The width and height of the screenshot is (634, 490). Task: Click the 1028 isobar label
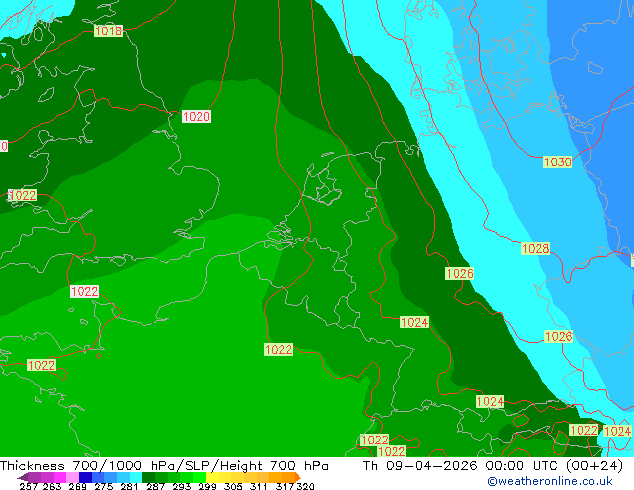point(536,248)
